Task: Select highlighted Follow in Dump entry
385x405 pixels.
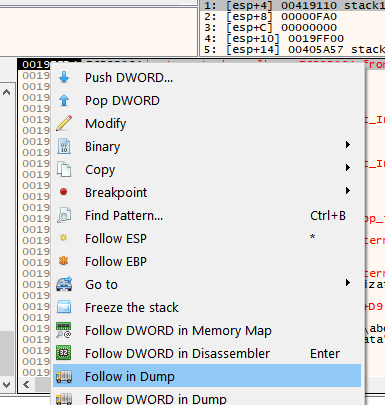Action: (x=207, y=376)
